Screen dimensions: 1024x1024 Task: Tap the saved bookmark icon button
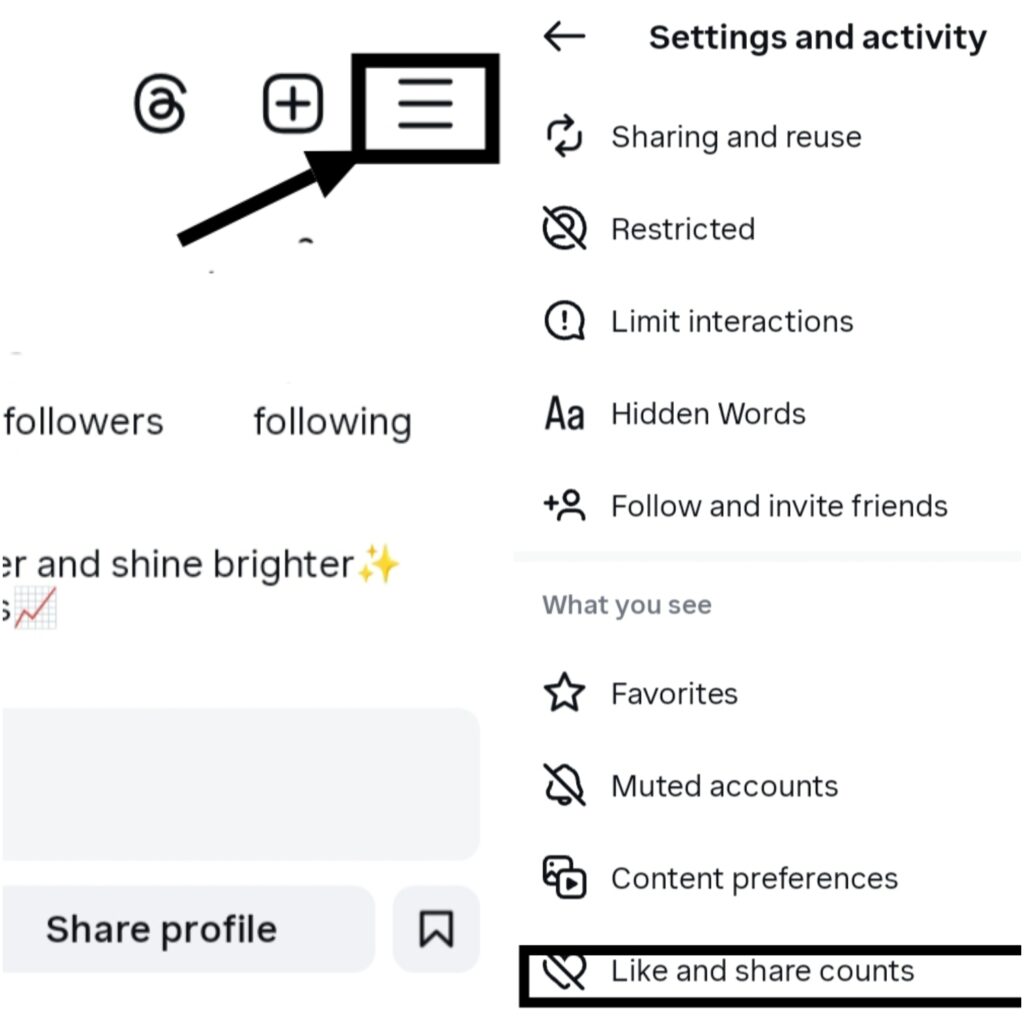pyautogui.click(x=436, y=929)
